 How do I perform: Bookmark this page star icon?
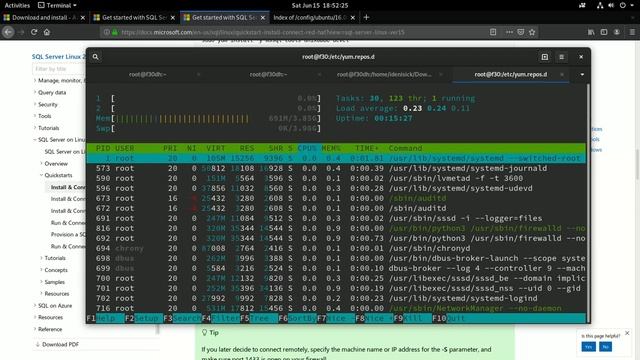(x=532, y=32)
